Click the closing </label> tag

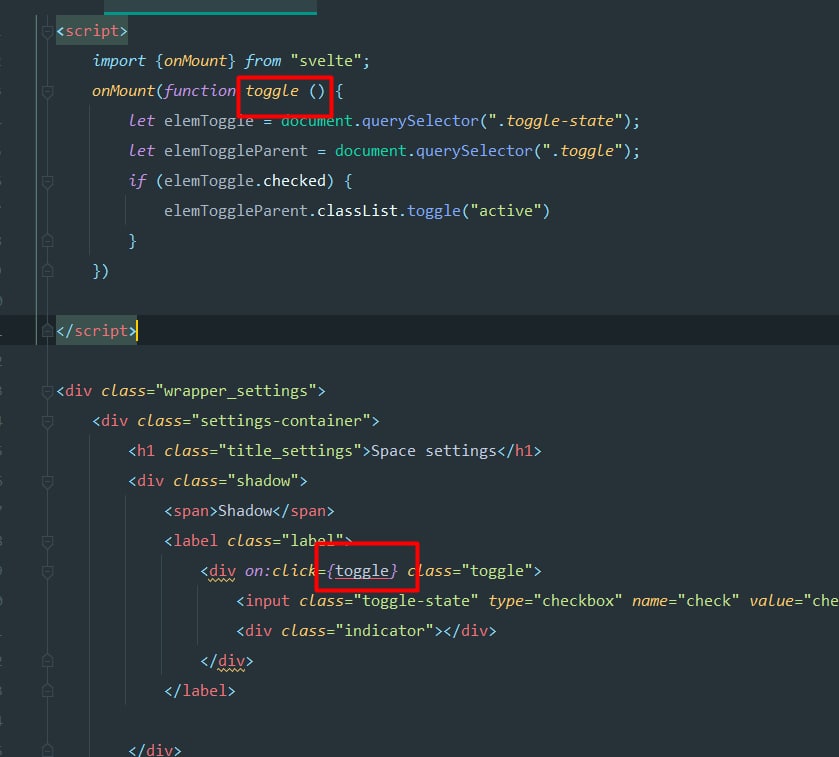coord(200,691)
